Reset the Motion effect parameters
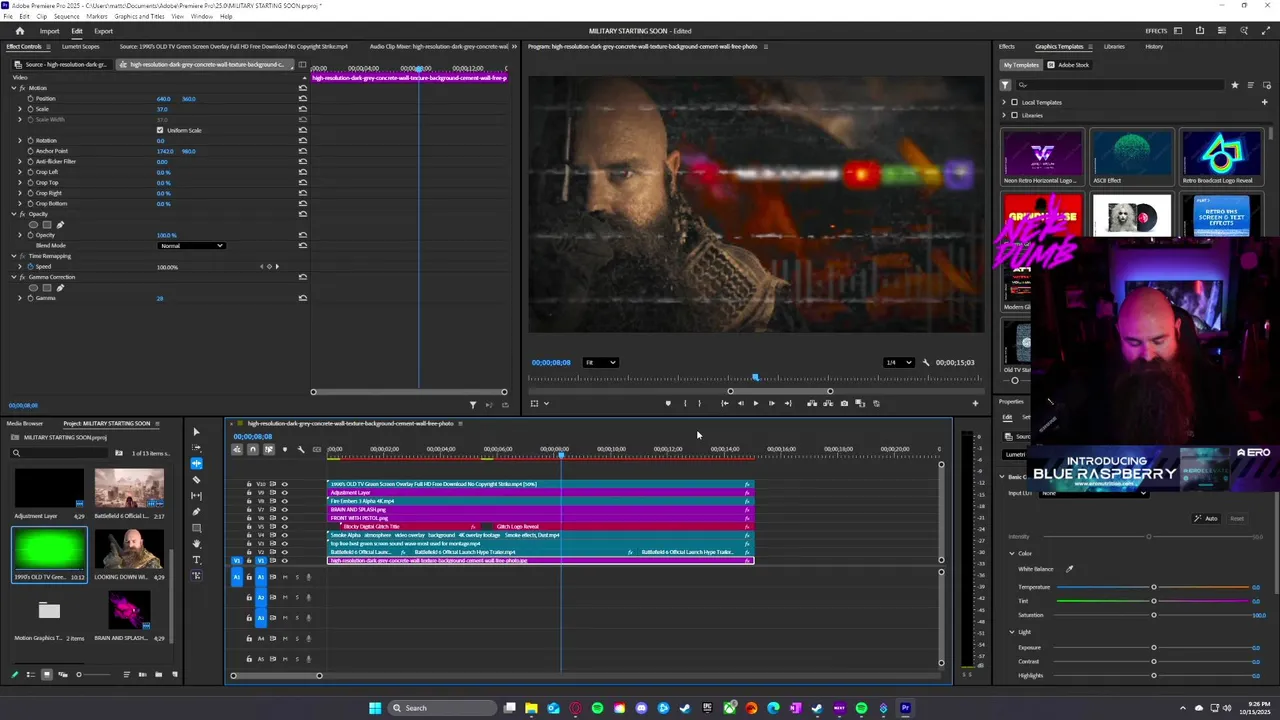The height and width of the screenshot is (720, 1280). [302, 88]
